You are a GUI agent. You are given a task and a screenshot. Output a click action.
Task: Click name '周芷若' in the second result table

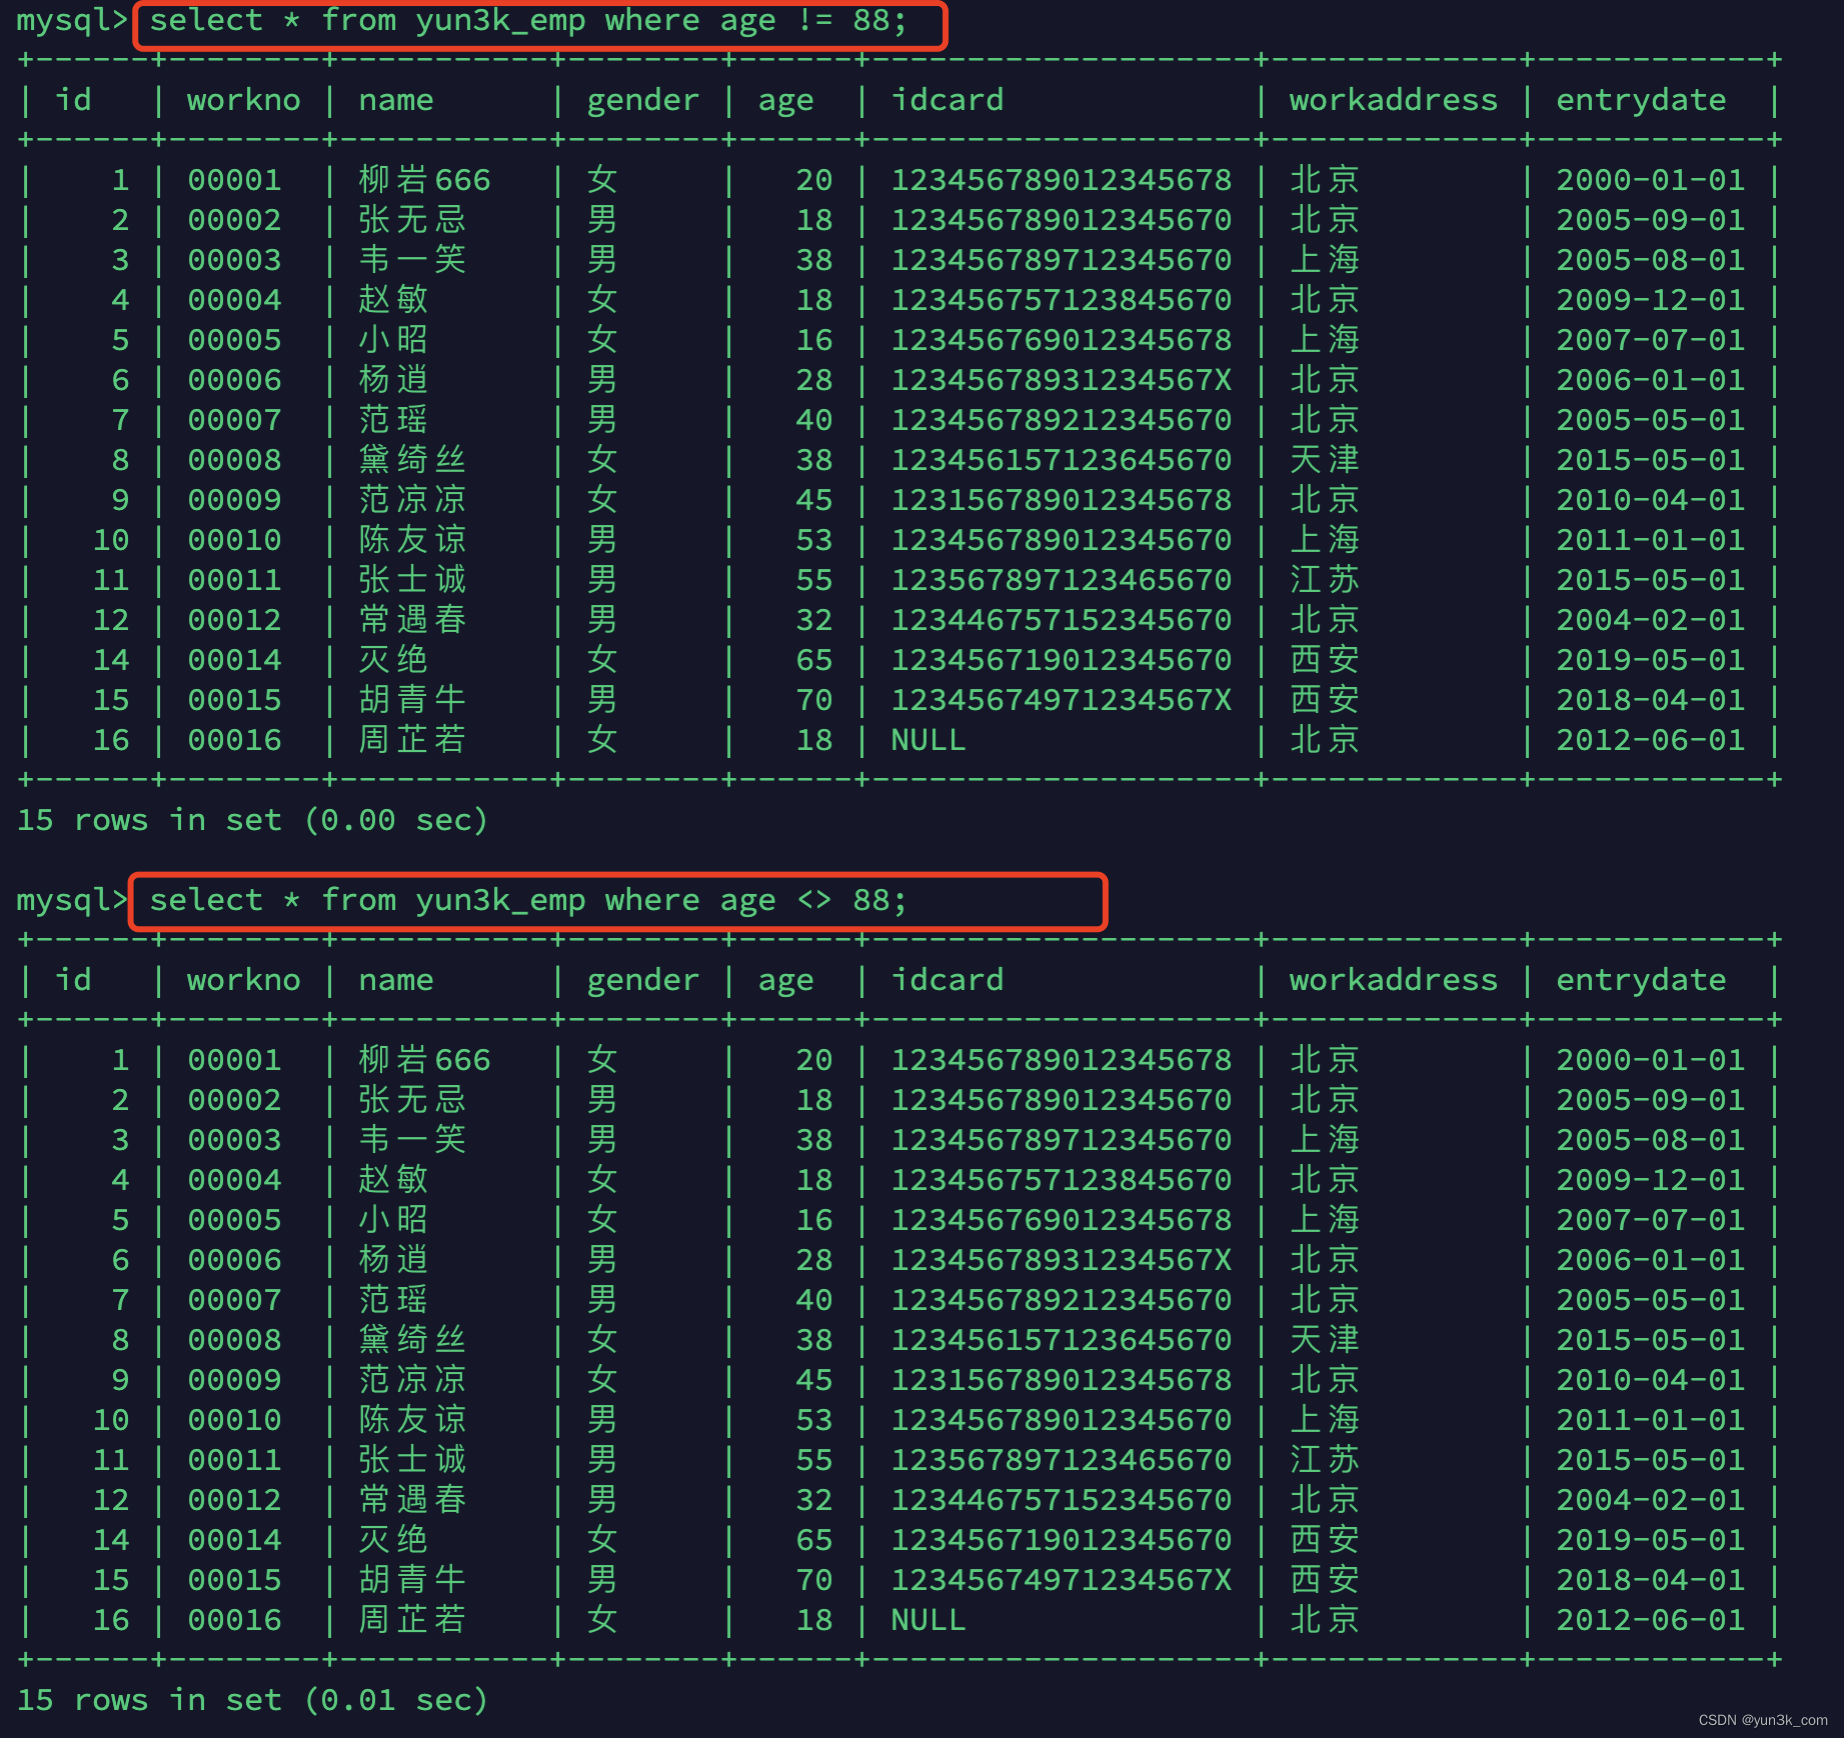(x=412, y=1620)
